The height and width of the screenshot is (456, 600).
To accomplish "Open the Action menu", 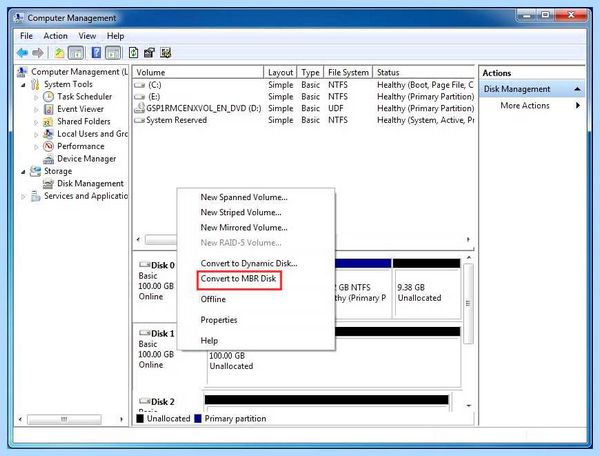I will 55,36.
